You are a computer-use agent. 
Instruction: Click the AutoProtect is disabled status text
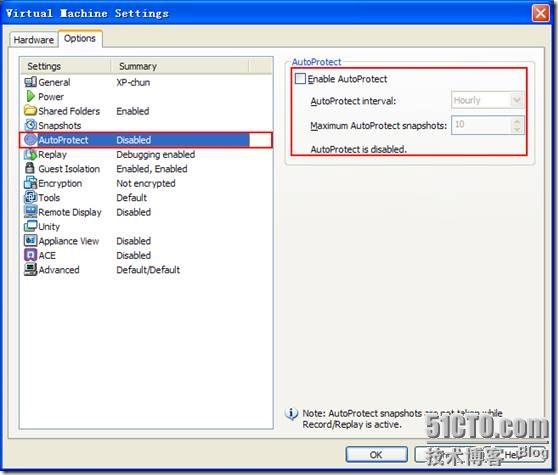click(x=358, y=149)
